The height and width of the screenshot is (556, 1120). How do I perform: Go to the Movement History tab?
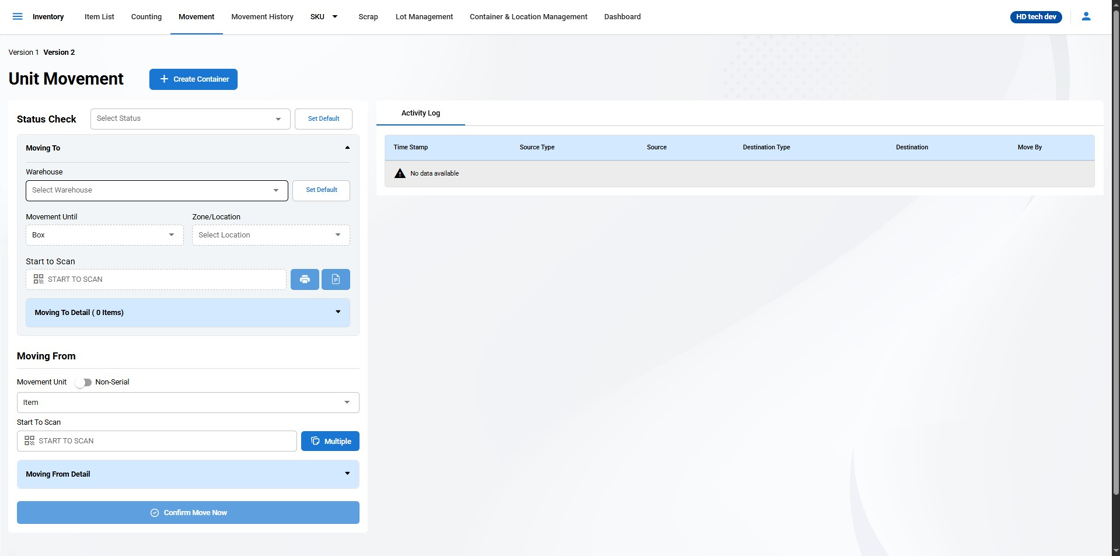[262, 17]
